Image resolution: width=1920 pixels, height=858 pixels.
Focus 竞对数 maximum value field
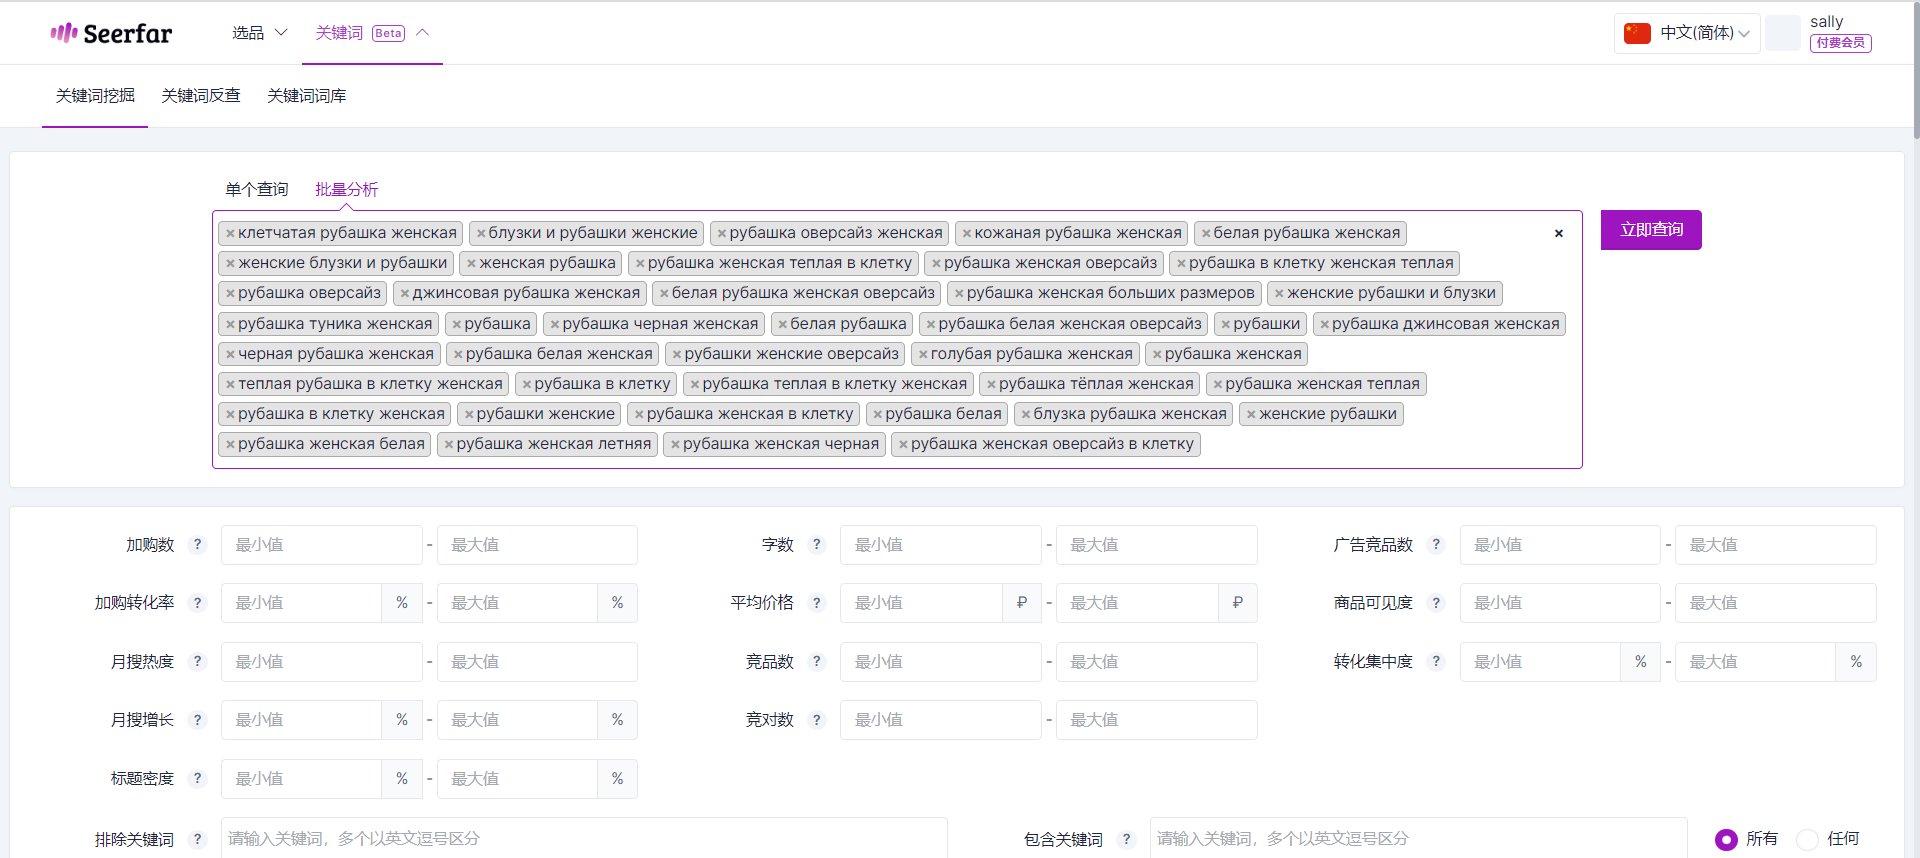pyautogui.click(x=1157, y=720)
